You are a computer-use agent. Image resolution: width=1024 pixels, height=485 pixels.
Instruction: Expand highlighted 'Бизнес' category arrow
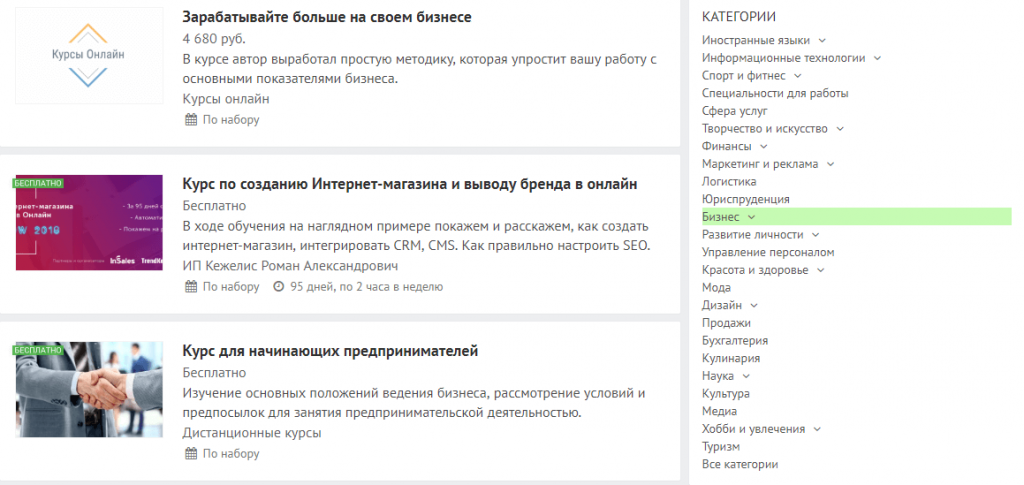click(x=751, y=217)
